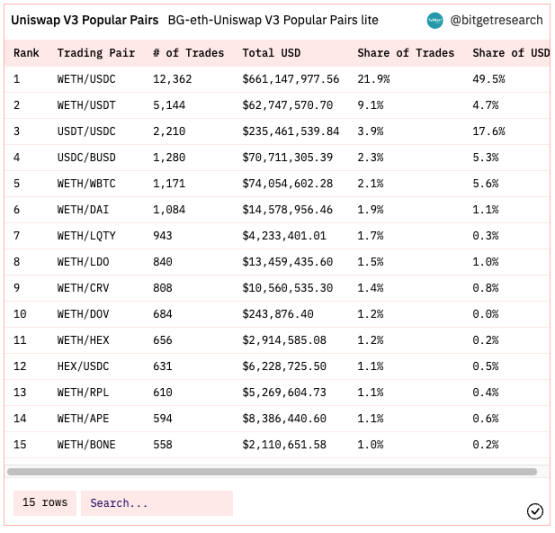Viewport: 555px width, 533px height.
Task: Click the 9.1% share of trades cell
Action: (x=370, y=105)
